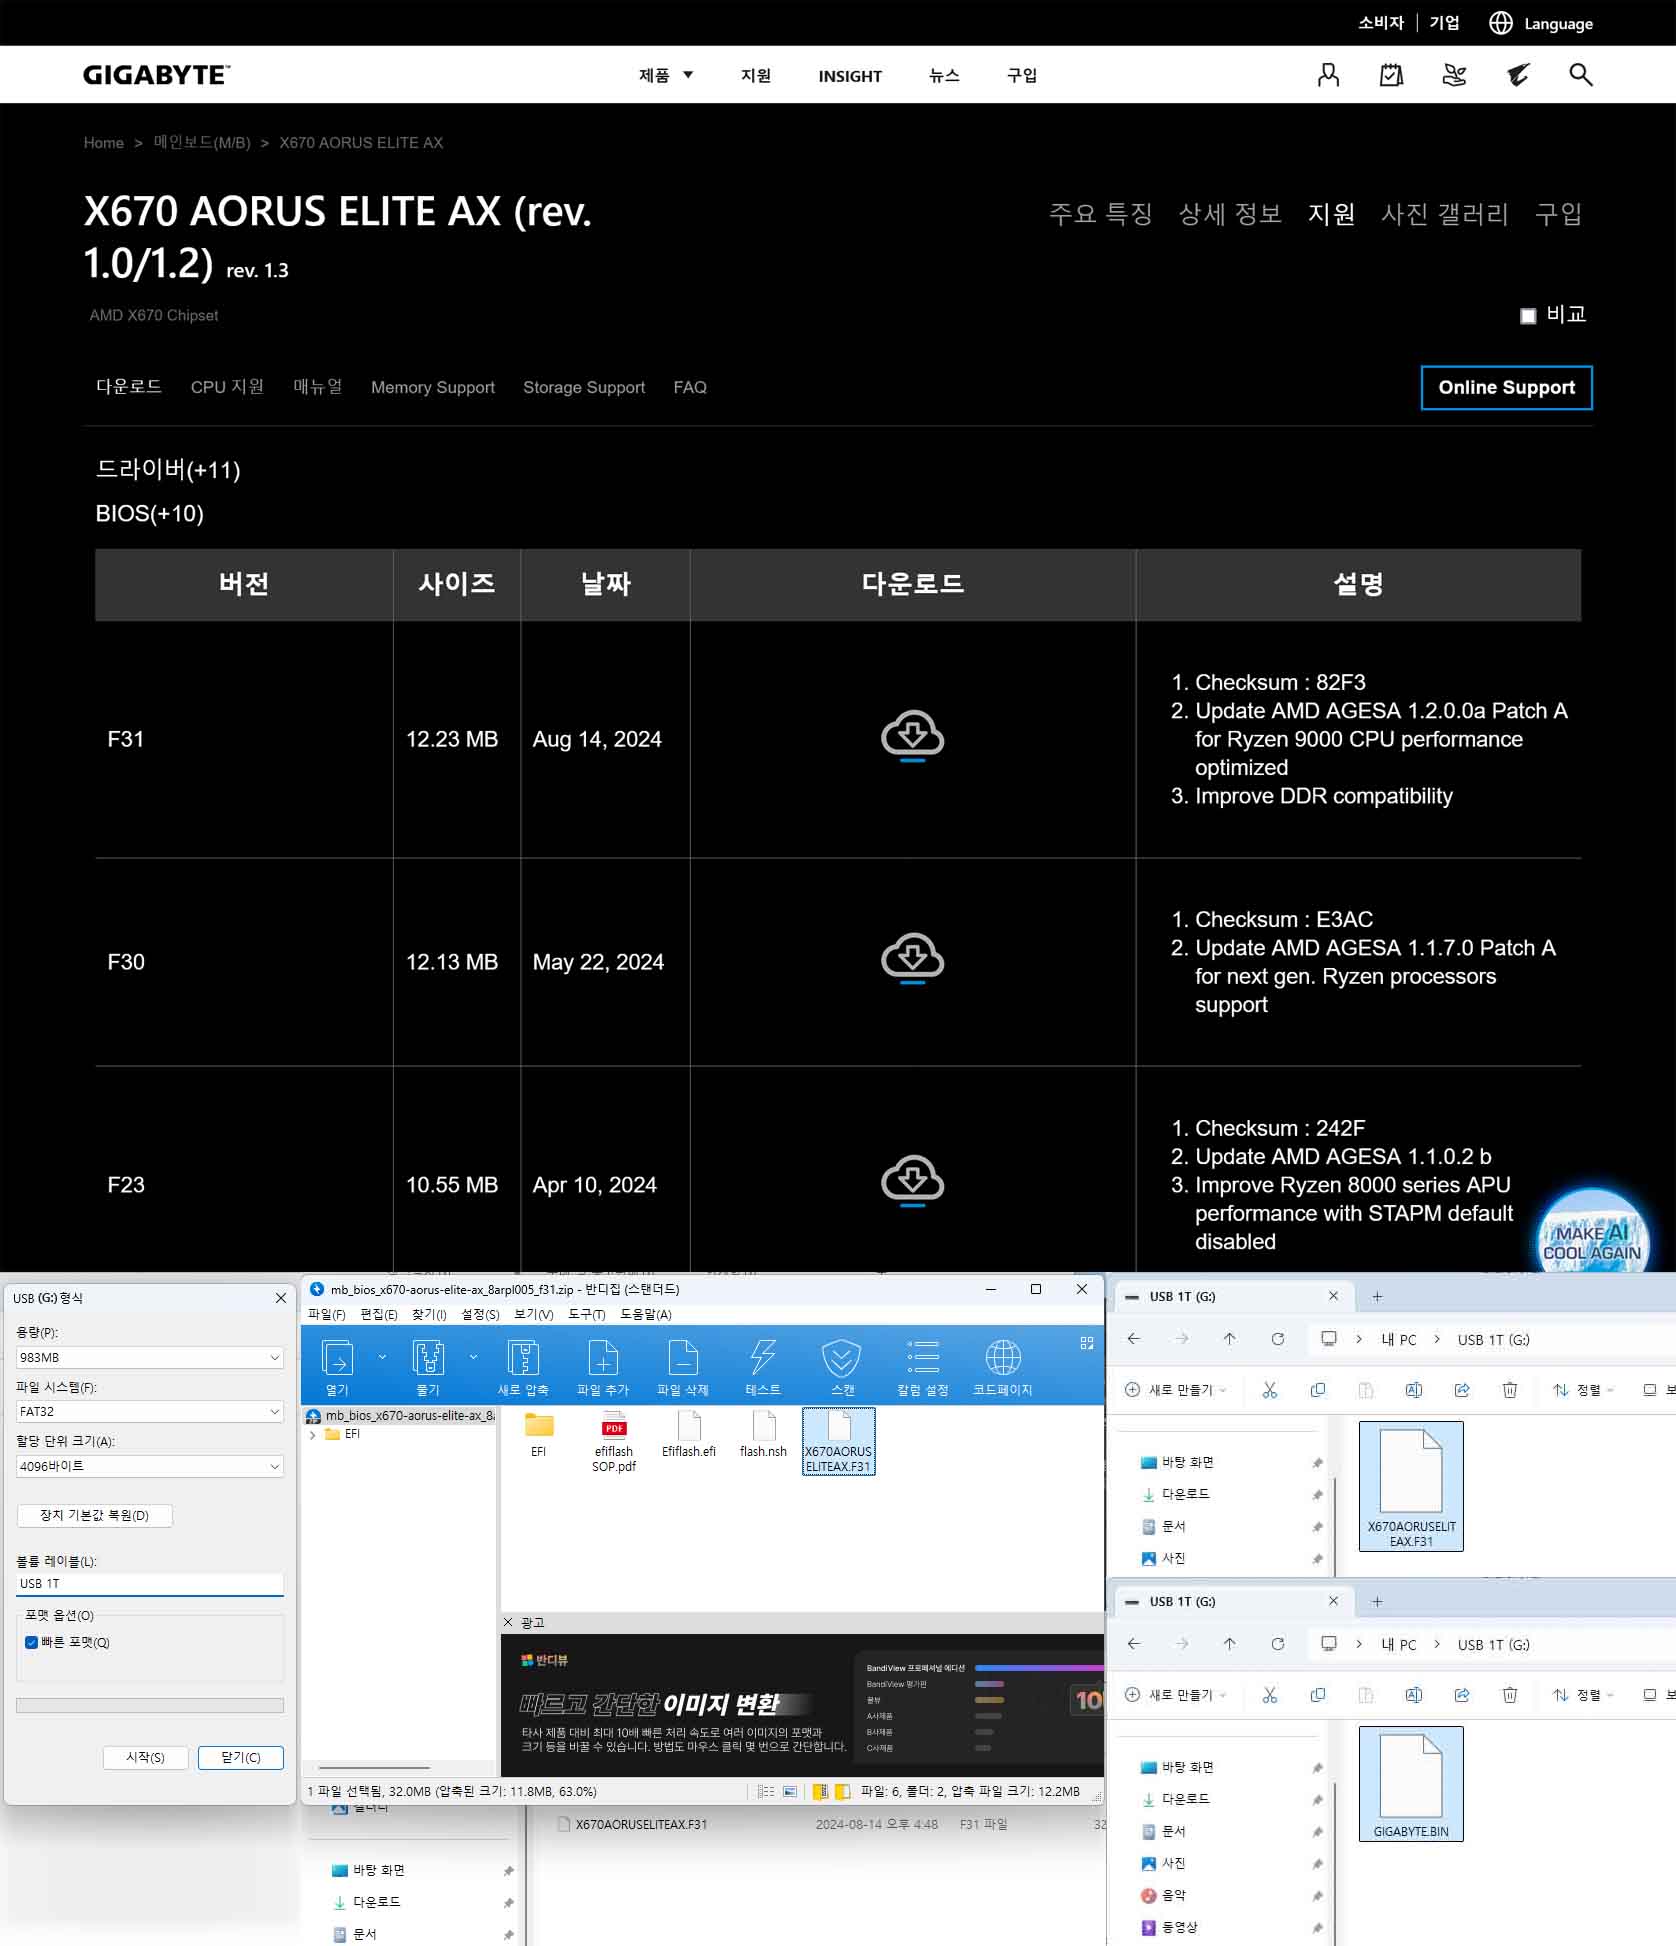This screenshot has width=1676, height=1946.
Task: Switch to the Memory Support tab
Action: pos(433,387)
